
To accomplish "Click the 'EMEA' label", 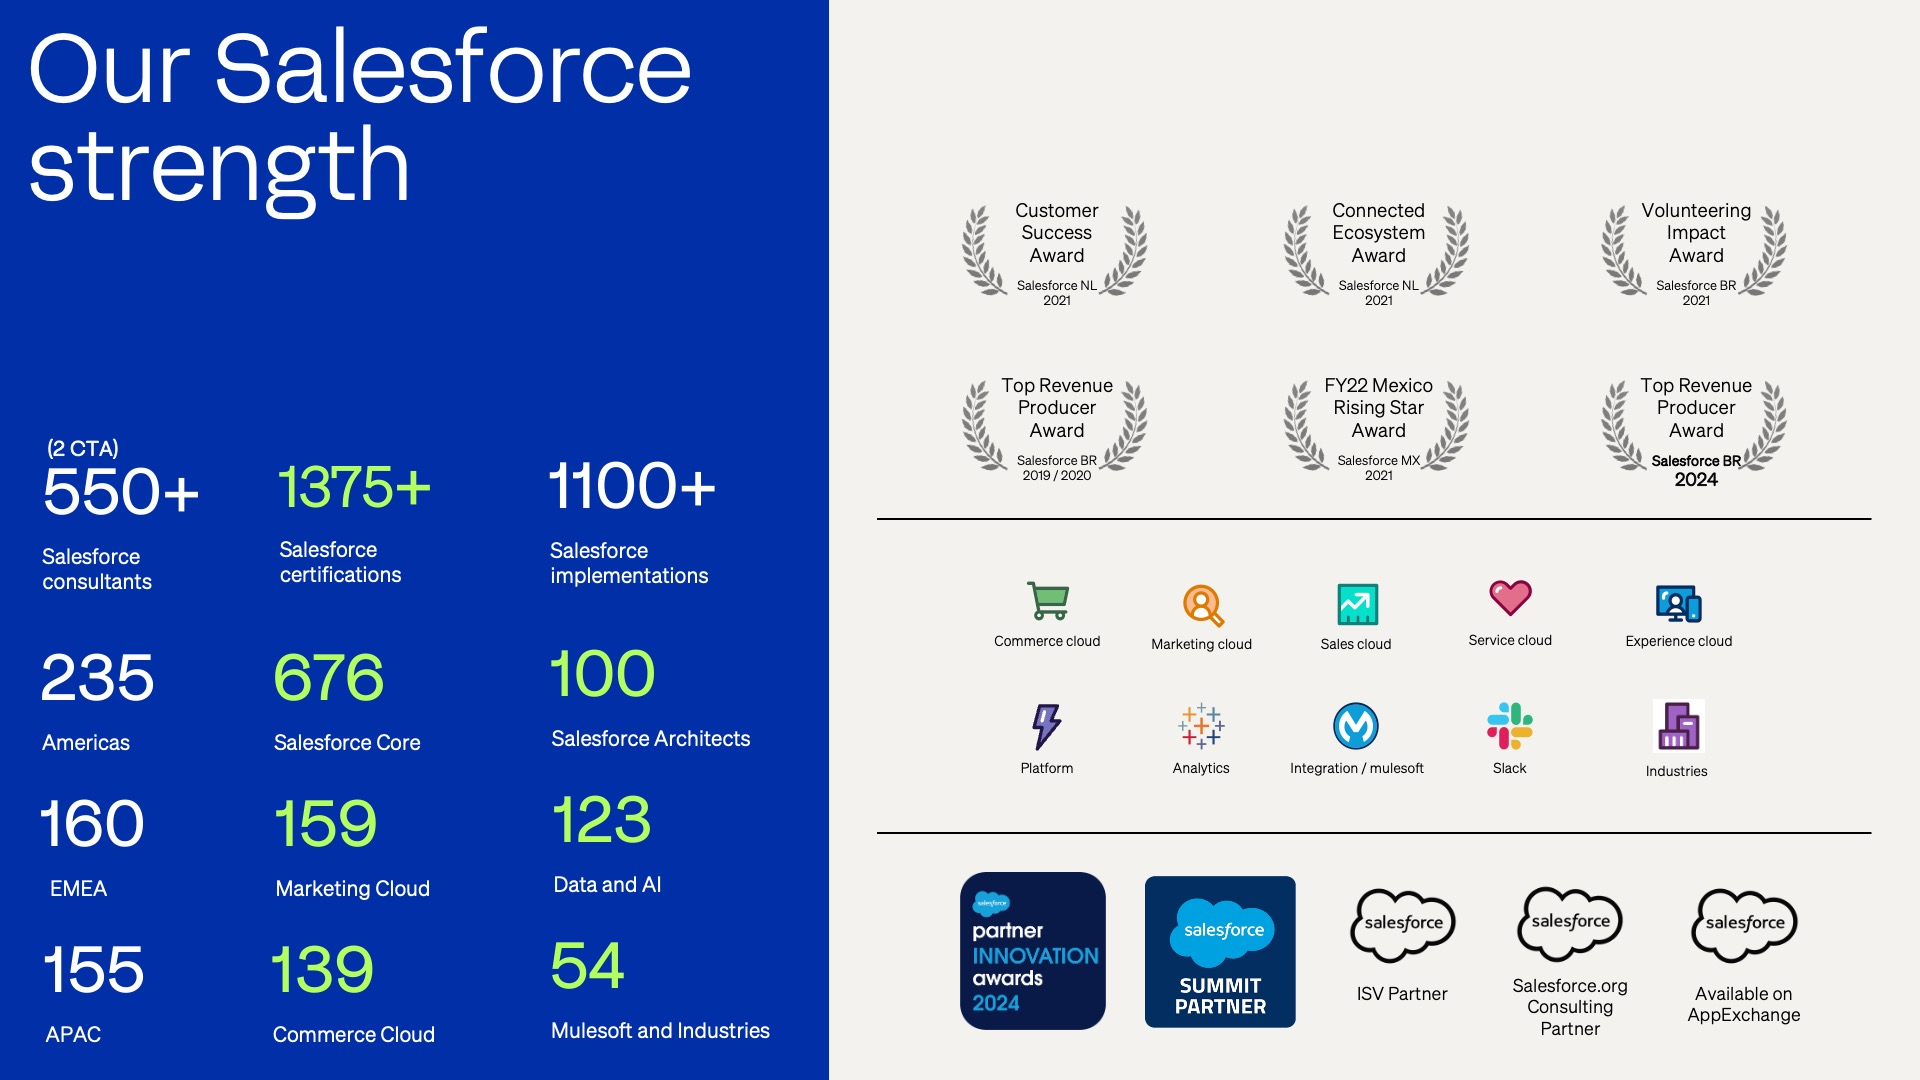I will [78, 889].
